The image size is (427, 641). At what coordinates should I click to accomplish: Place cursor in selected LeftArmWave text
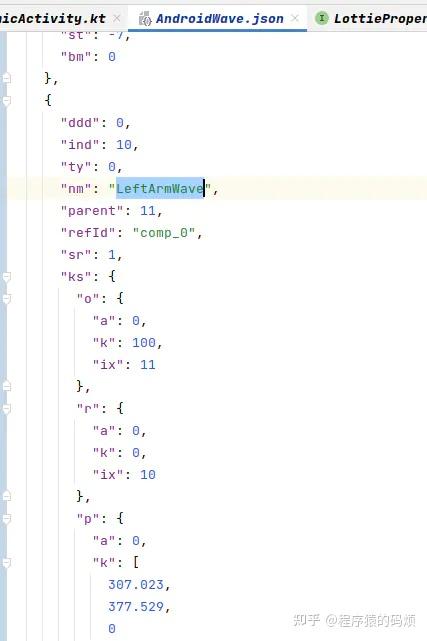pyautogui.click(x=160, y=188)
